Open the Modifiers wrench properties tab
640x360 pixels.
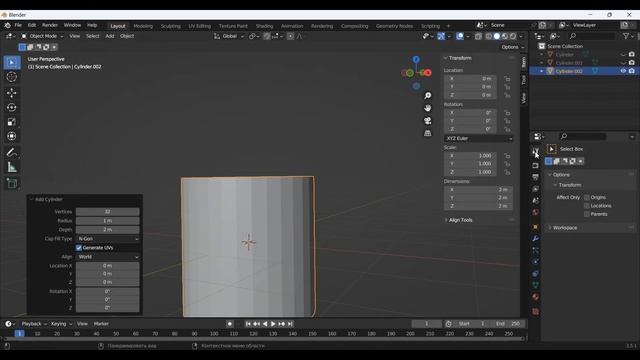point(536,238)
